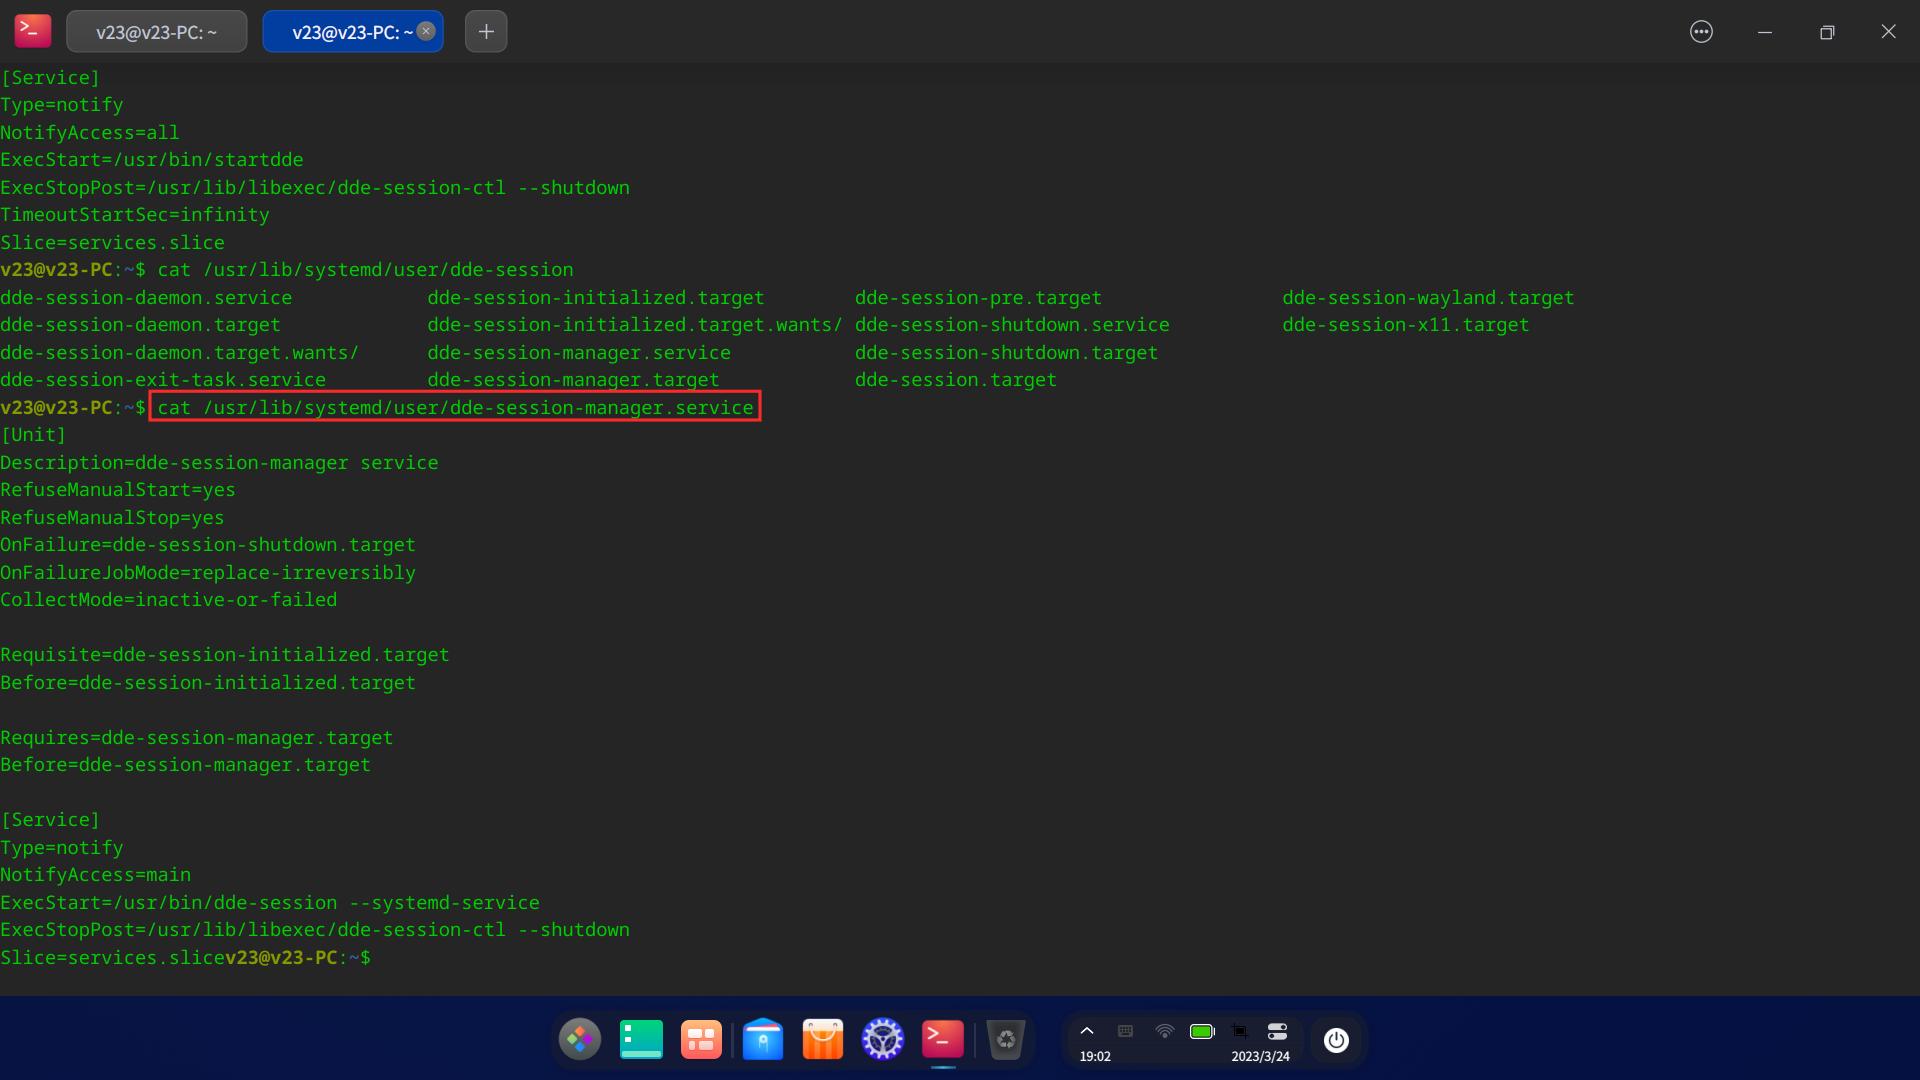
Task: Open the terminal options menu with three dots
Action: click(x=1701, y=31)
